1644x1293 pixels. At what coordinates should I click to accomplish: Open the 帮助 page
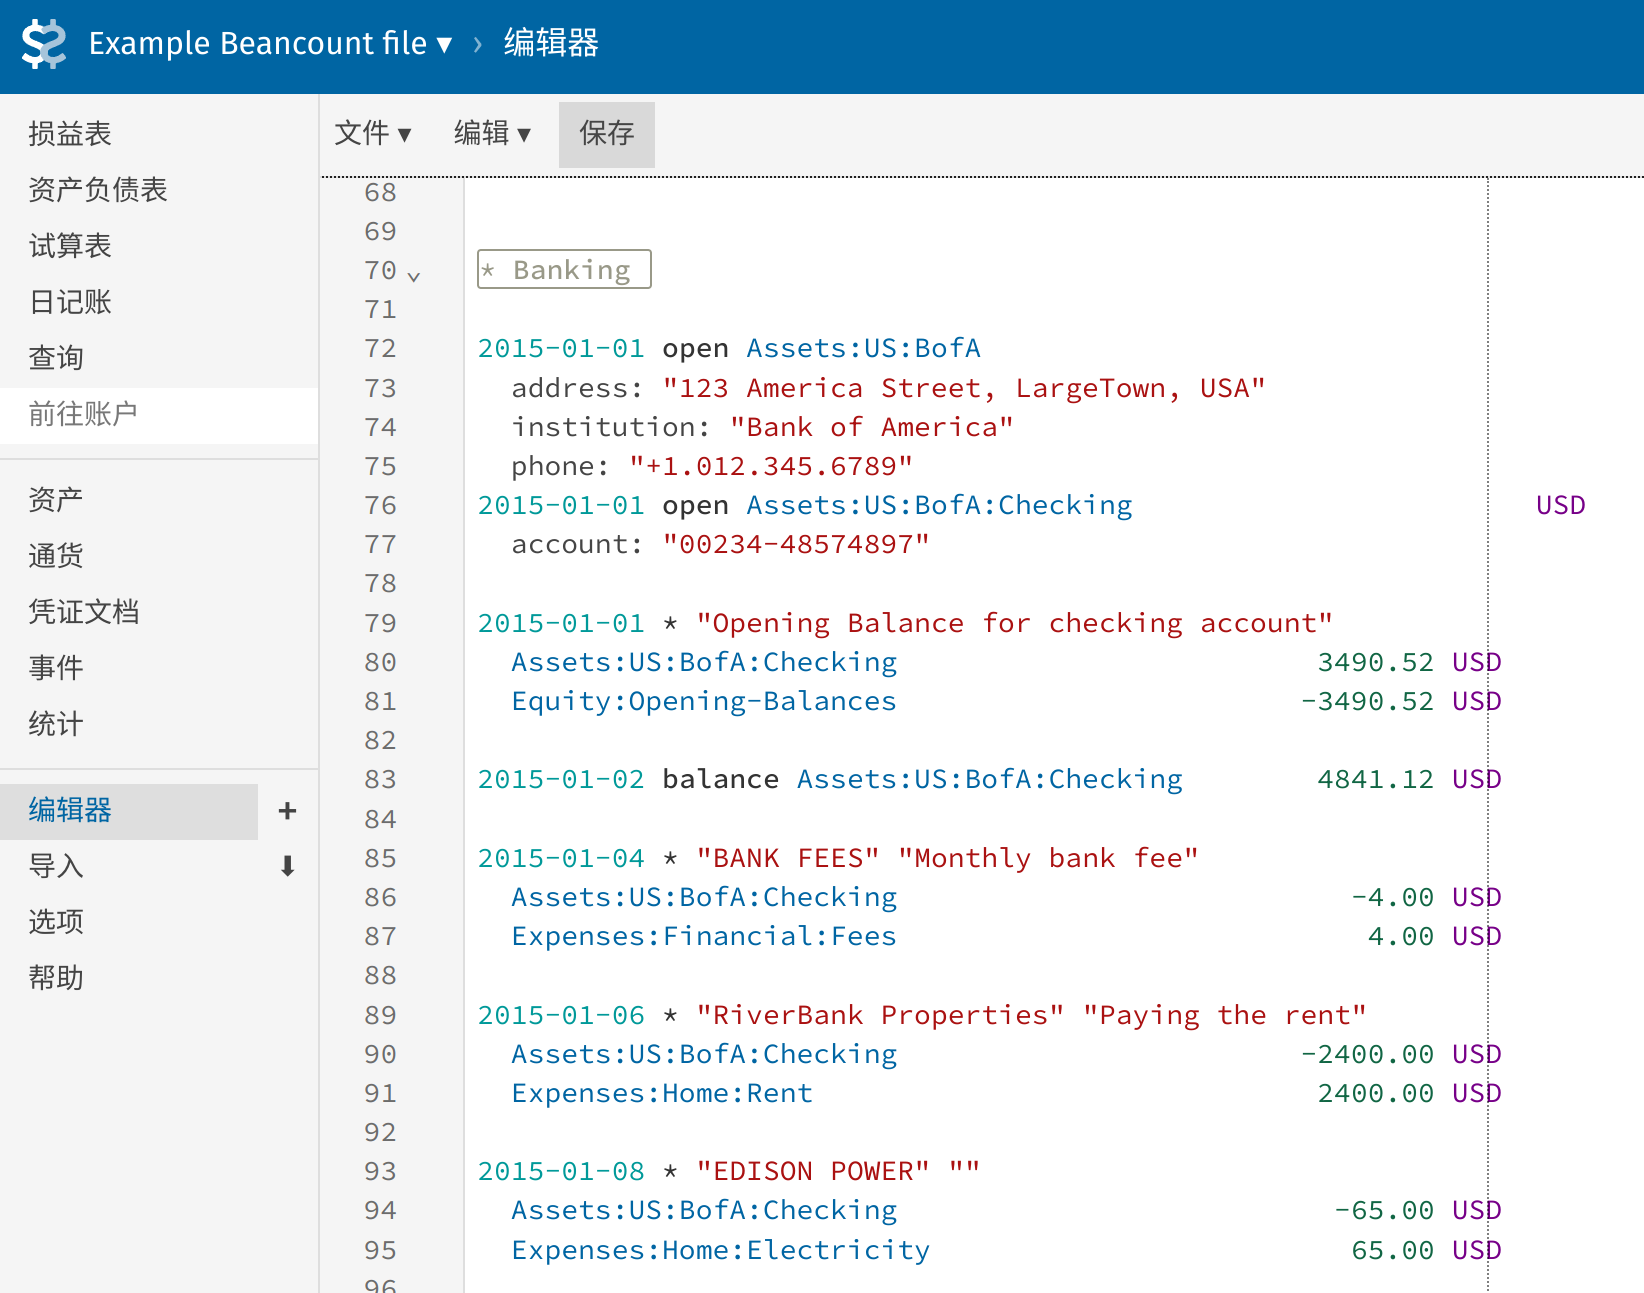[x=56, y=978]
